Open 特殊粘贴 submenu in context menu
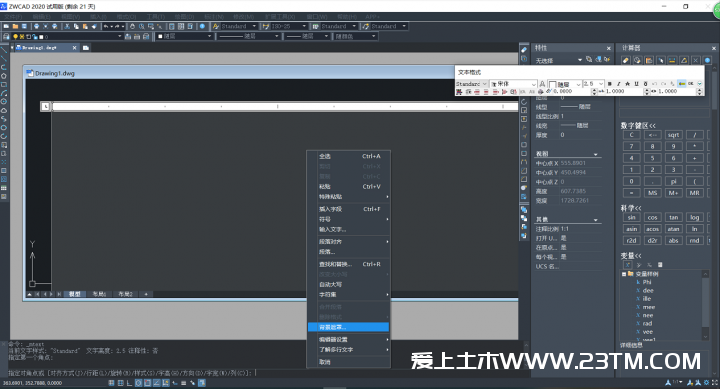720x389 pixels. pos(349,197)
